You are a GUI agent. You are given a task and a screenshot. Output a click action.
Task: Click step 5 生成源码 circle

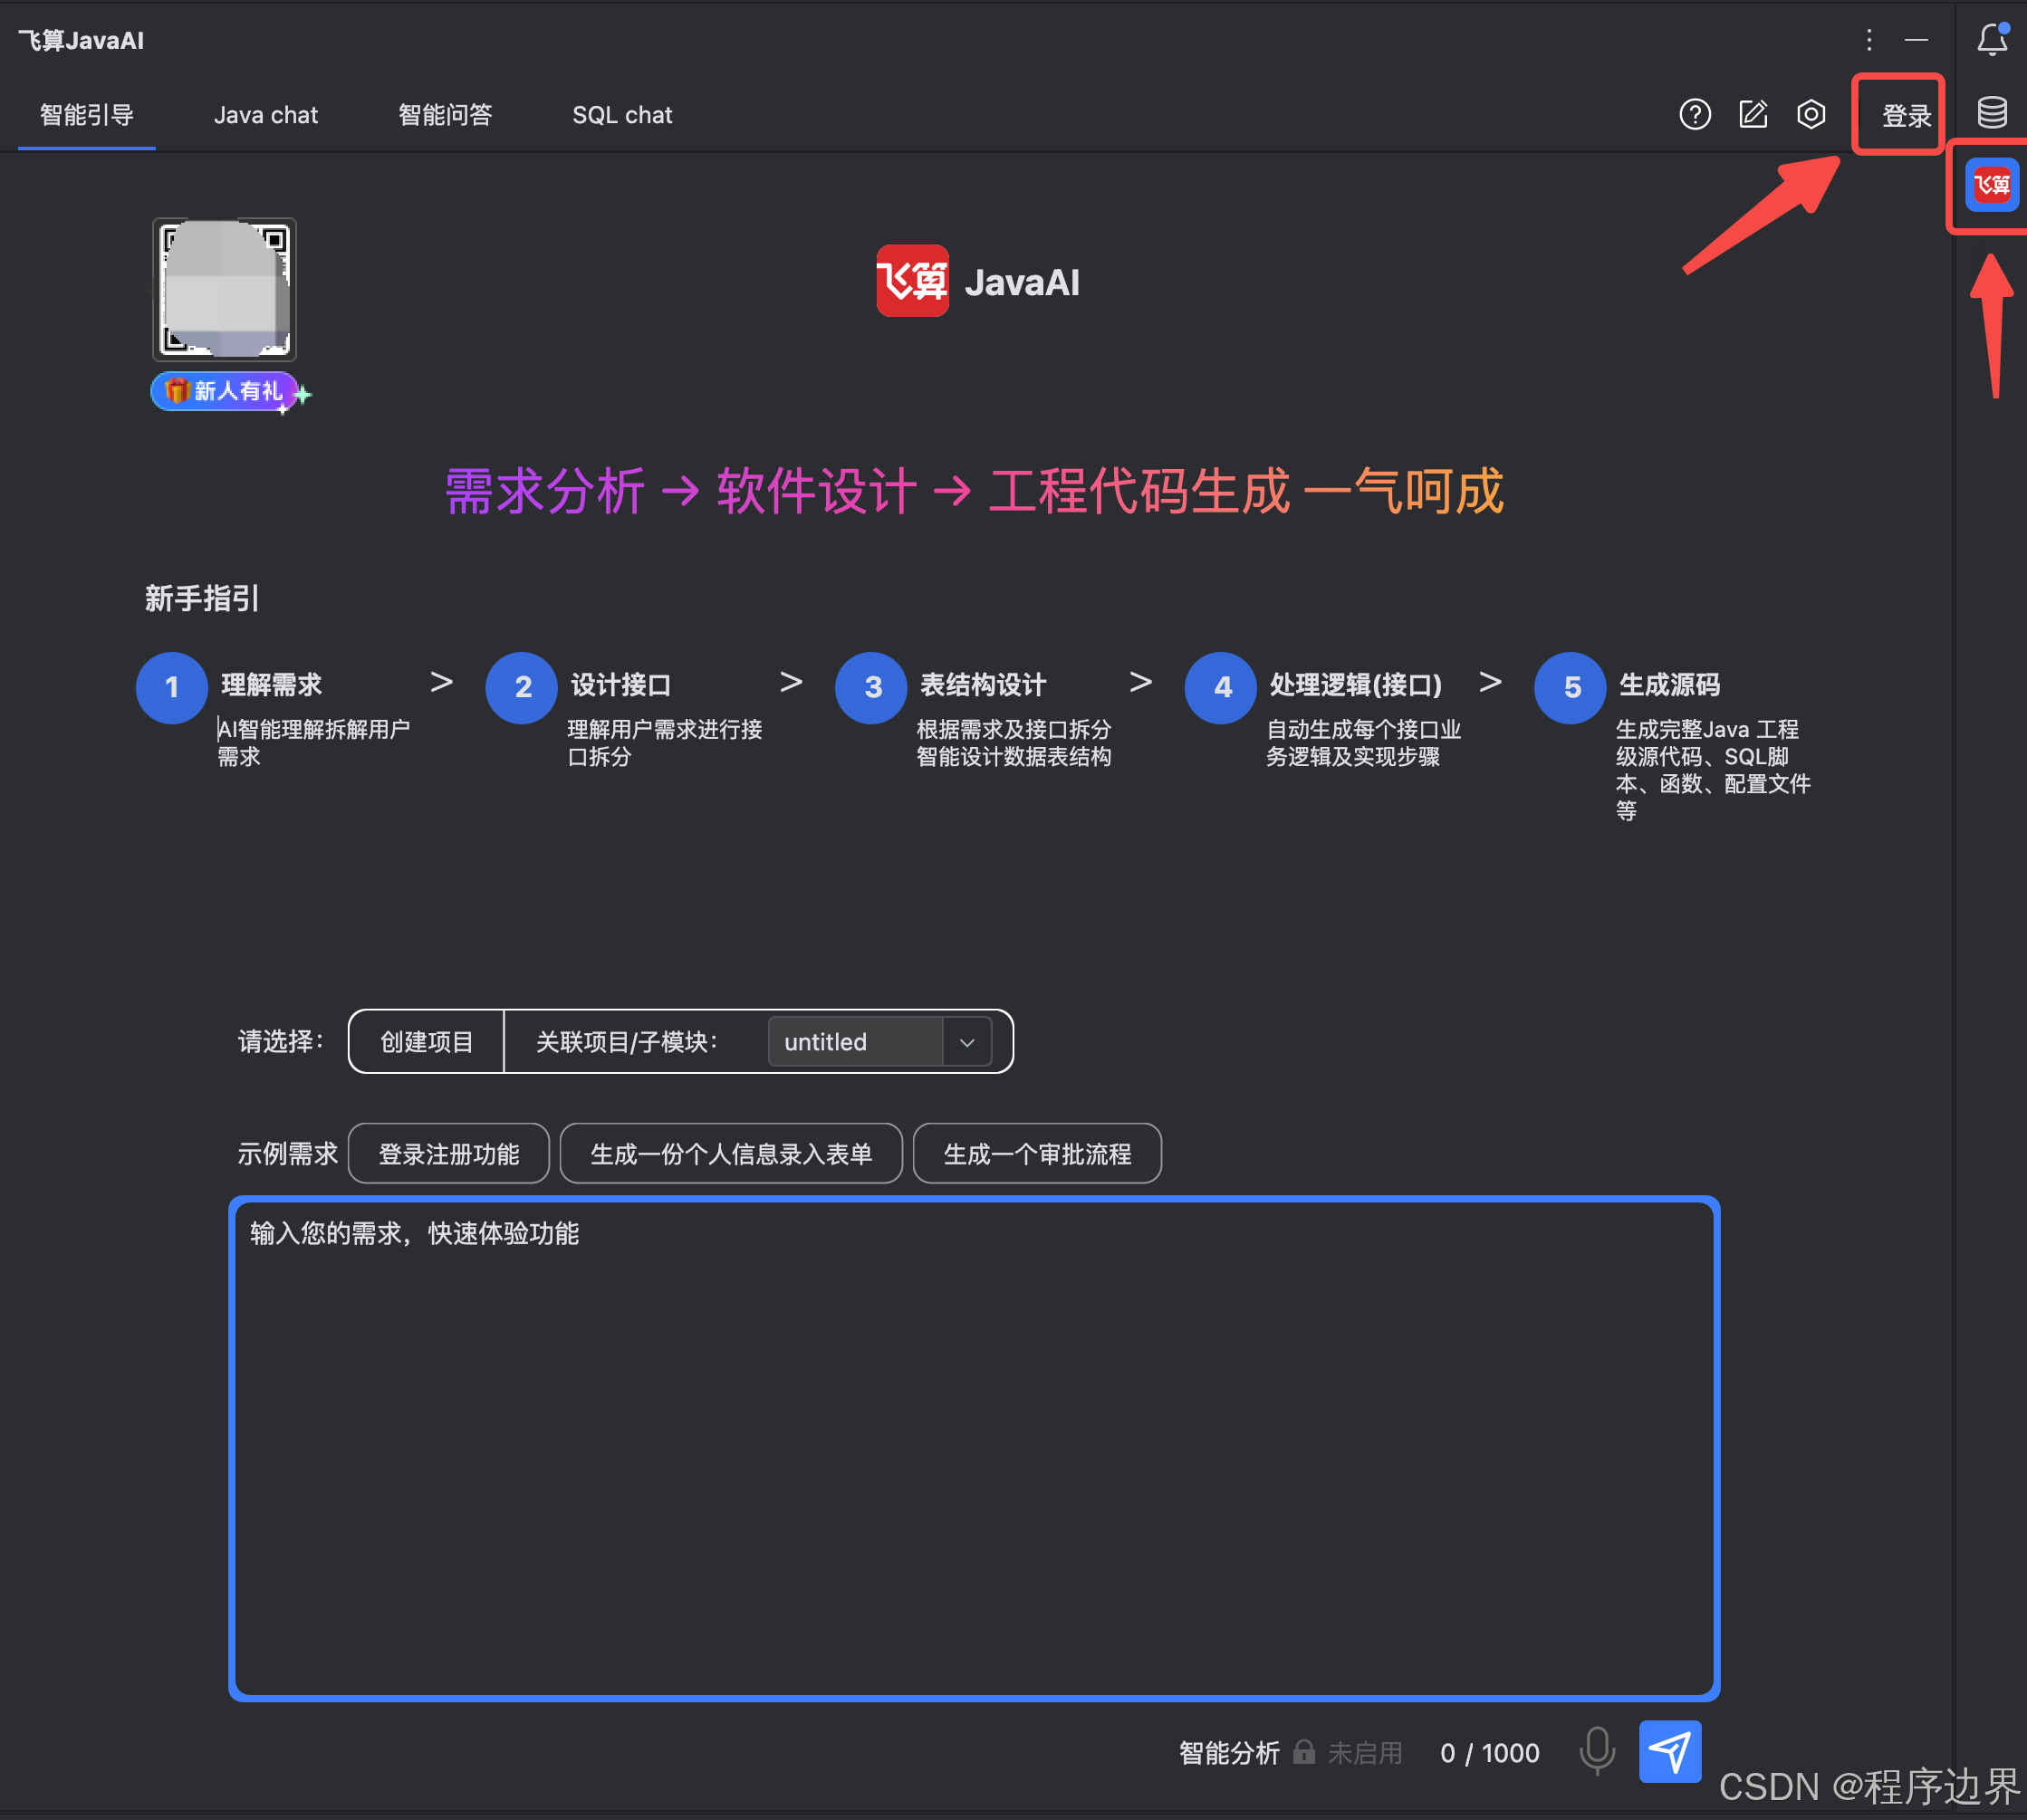click(x=1570, y=687)
